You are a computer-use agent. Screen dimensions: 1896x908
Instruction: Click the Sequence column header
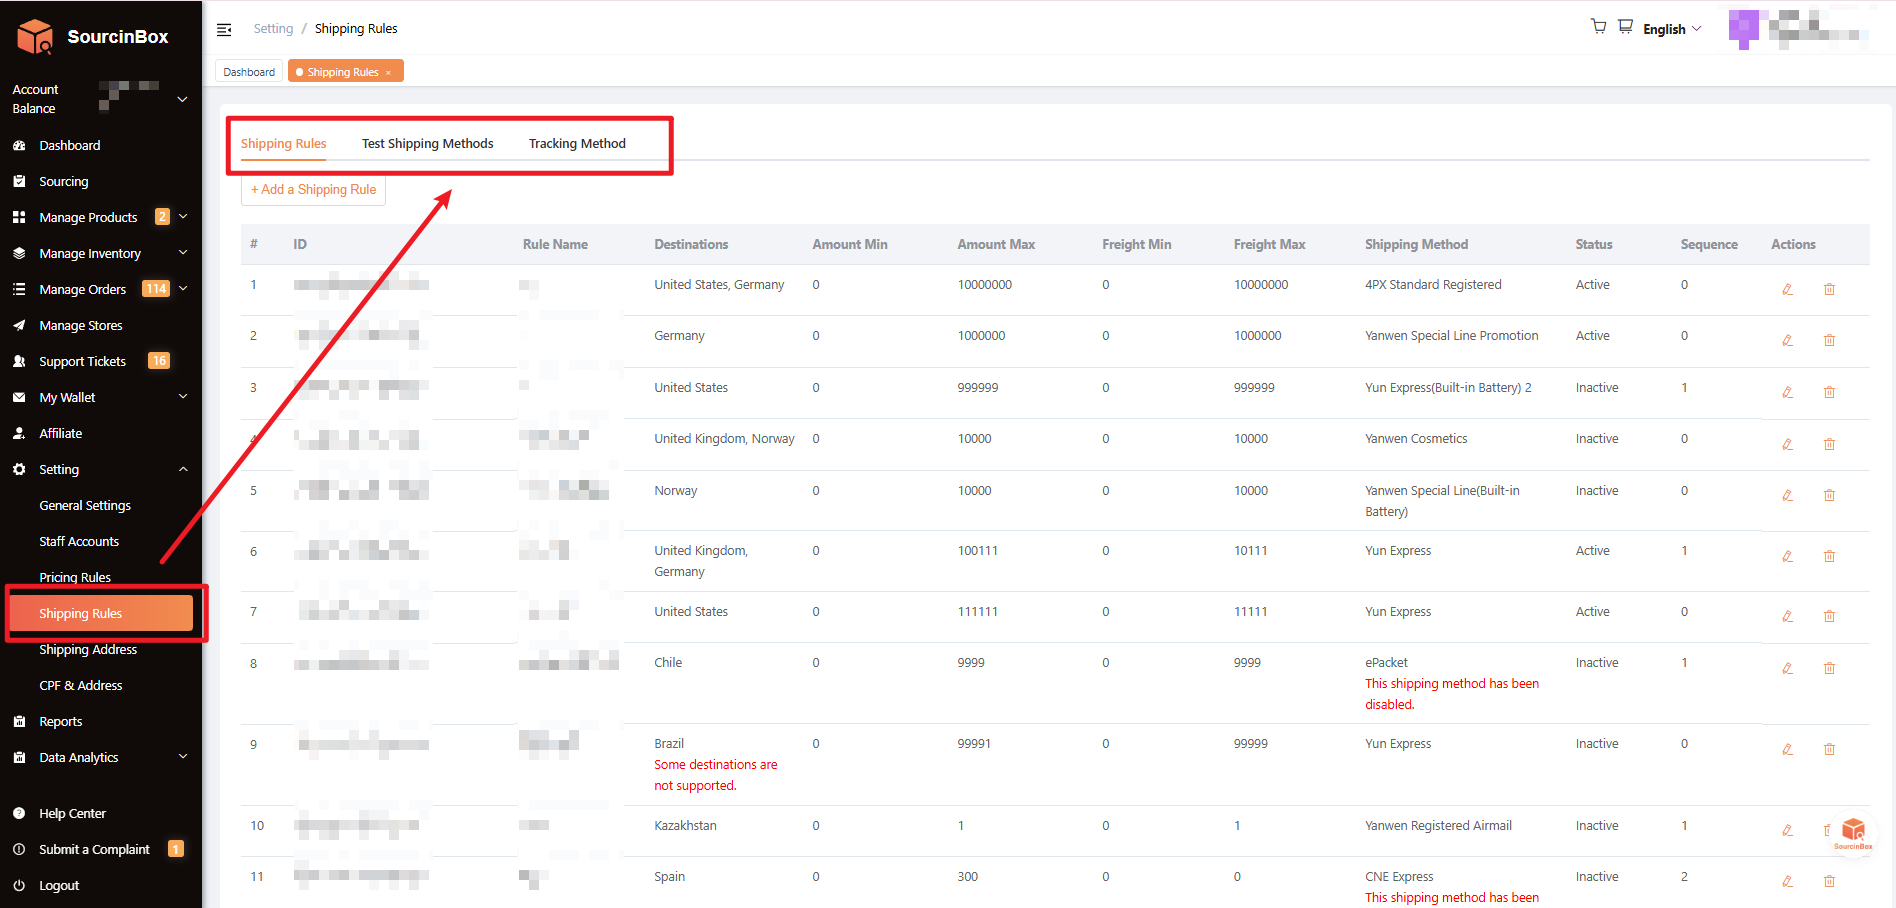click(x=1709, y=244)
